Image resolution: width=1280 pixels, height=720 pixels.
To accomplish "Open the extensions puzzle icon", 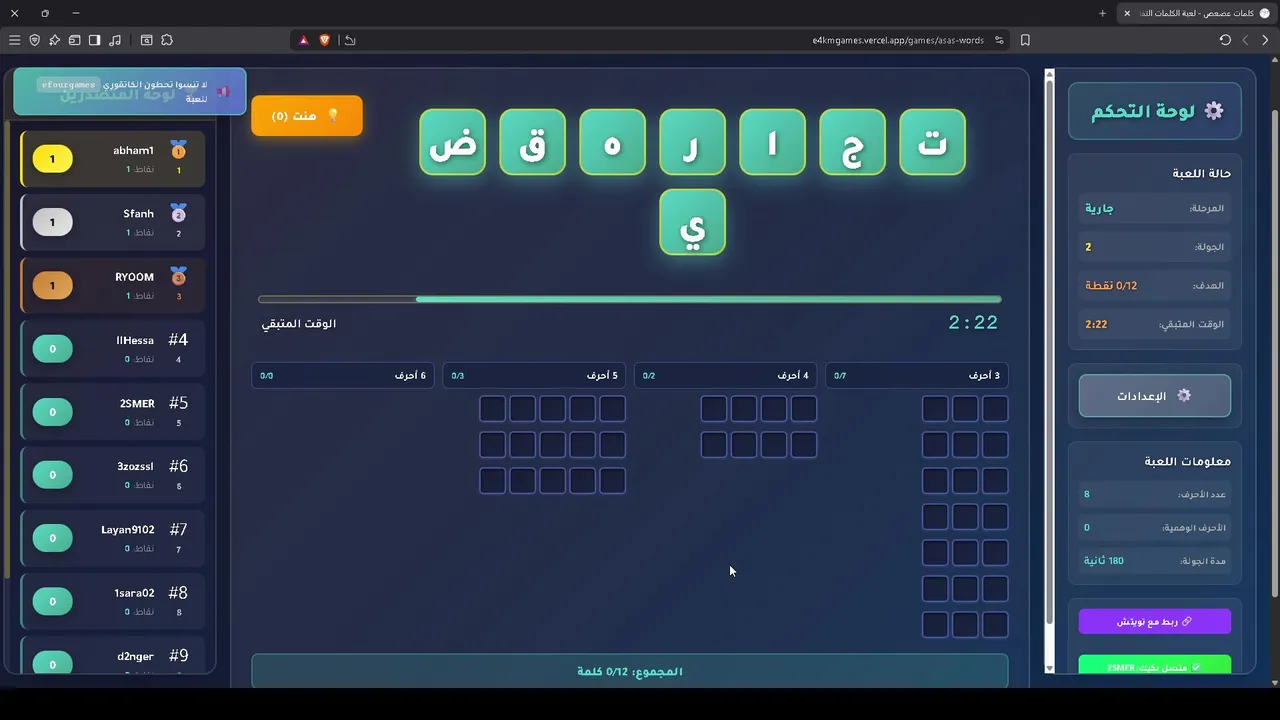I will (167, 40).
